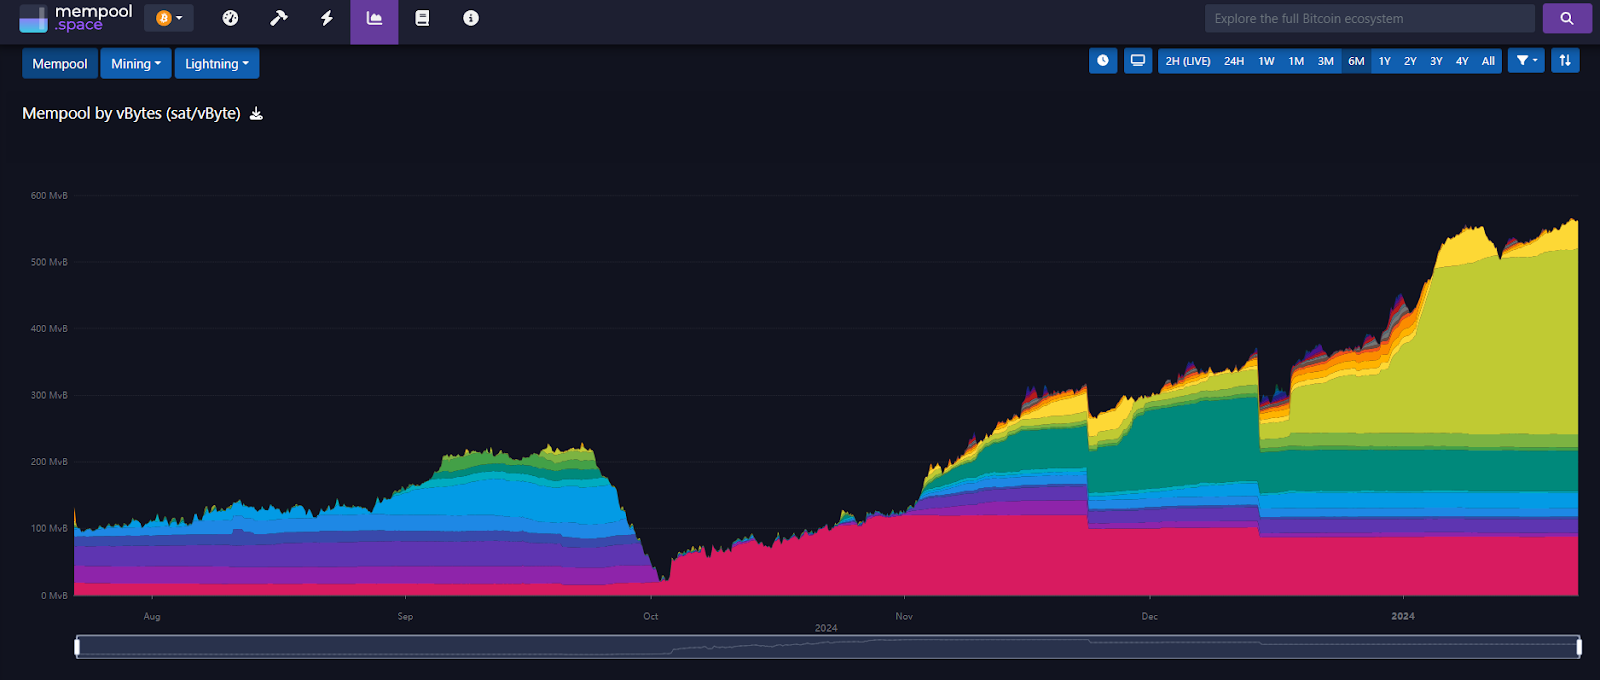Image resolution: width=1600 pixels, height=680 pixels.
Task: Open the mempool.space home logo
Action: tap(76, 18)
